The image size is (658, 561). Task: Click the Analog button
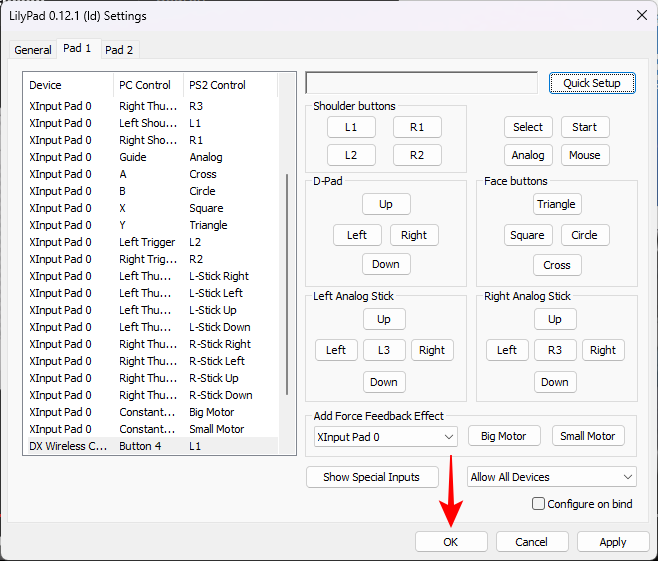528,155
